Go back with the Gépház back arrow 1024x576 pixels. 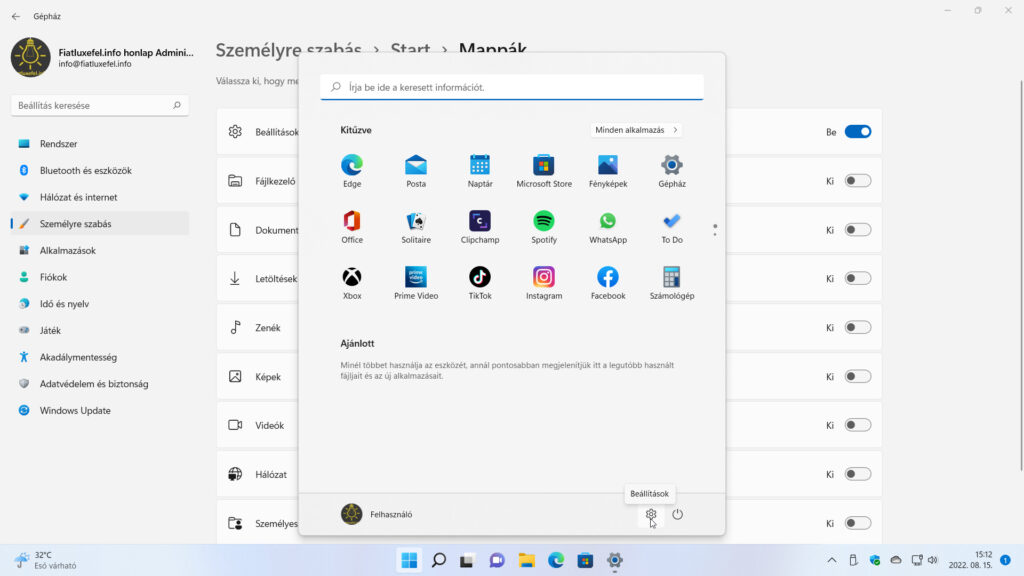click(x=16, y=16)
